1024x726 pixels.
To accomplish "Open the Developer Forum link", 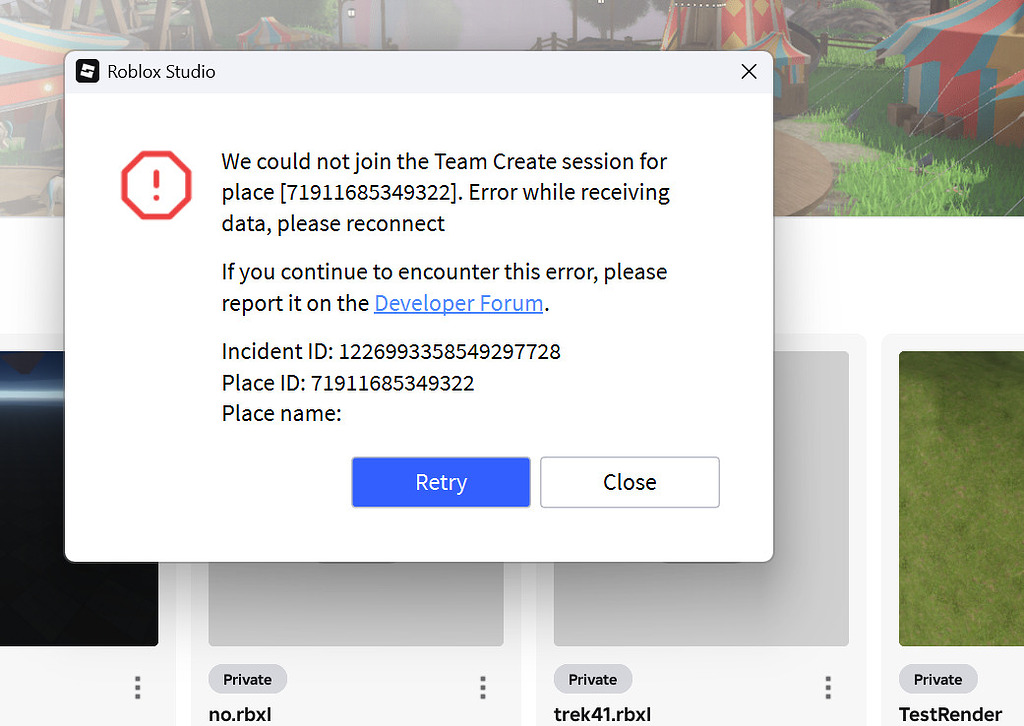I will click(458, 303).
